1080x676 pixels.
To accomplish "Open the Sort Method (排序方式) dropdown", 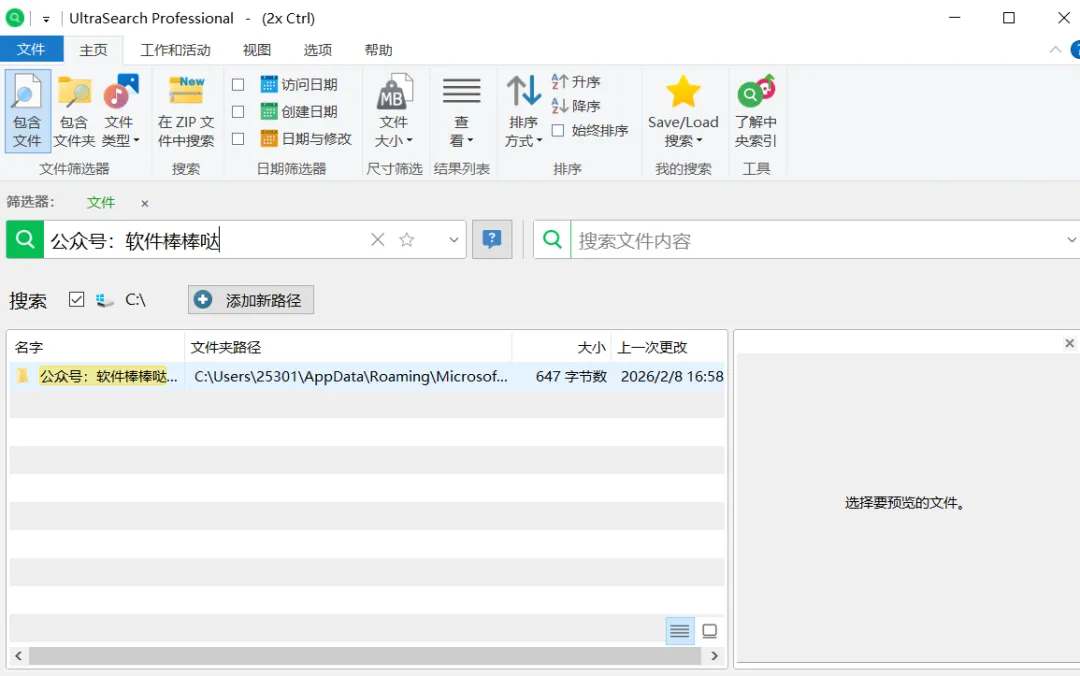I will 523,111.
